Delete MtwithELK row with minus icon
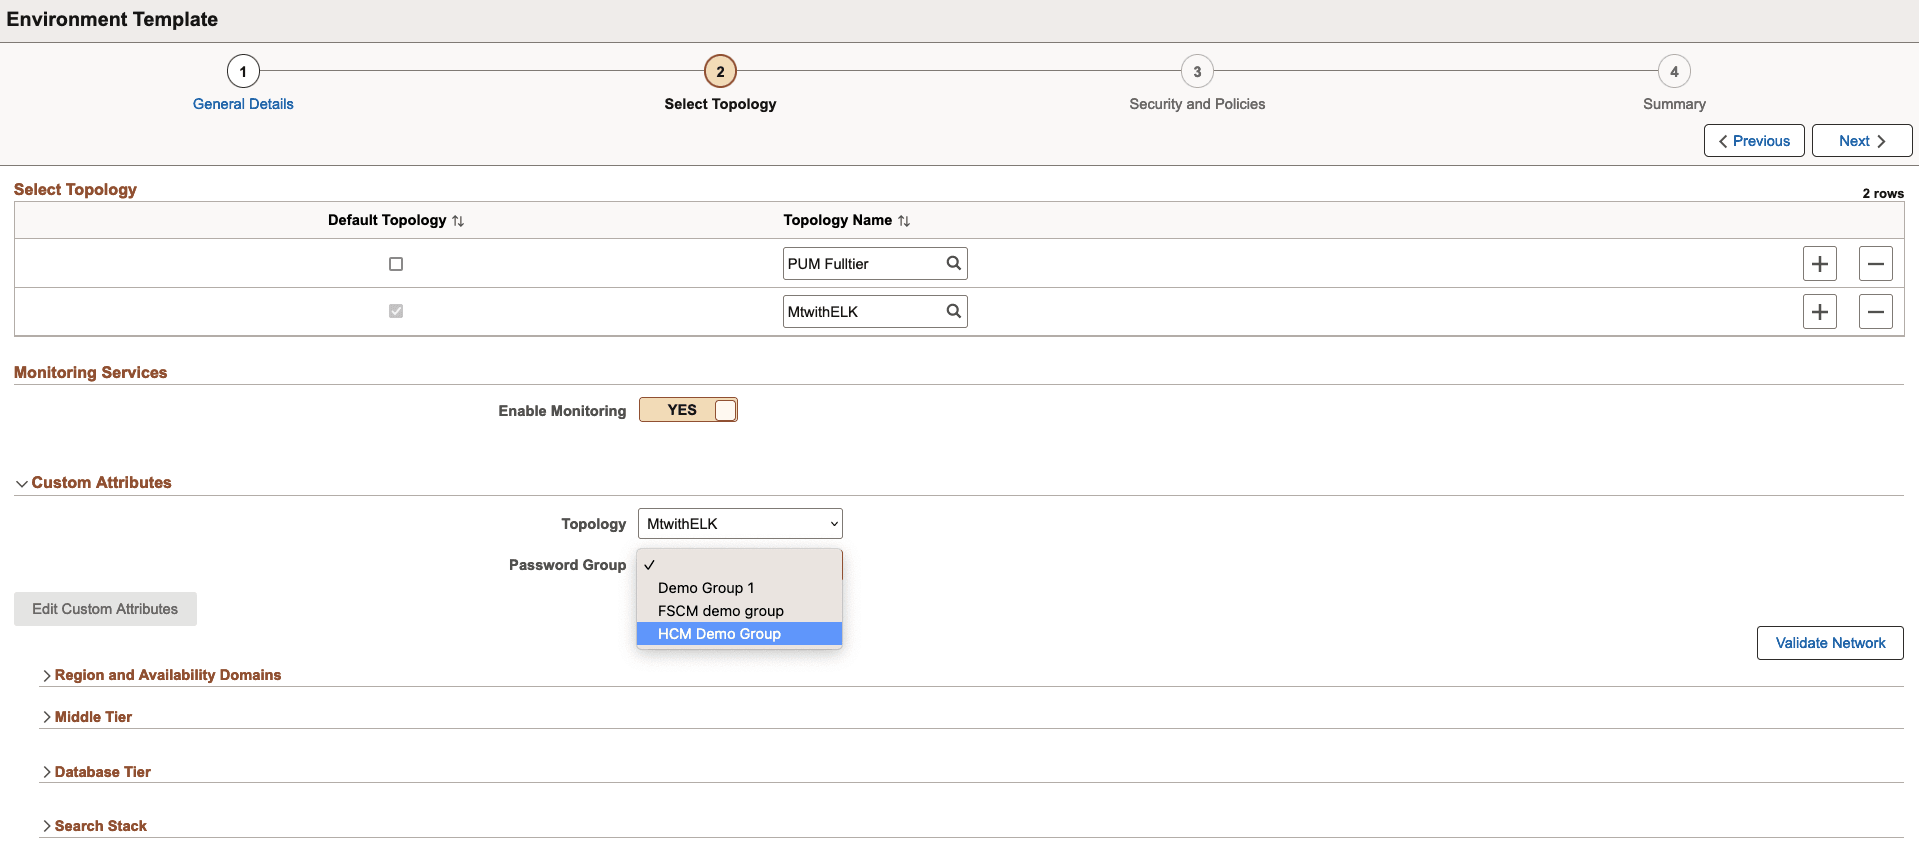Screen dimensions: 1919x865 tap(1875, 312)
